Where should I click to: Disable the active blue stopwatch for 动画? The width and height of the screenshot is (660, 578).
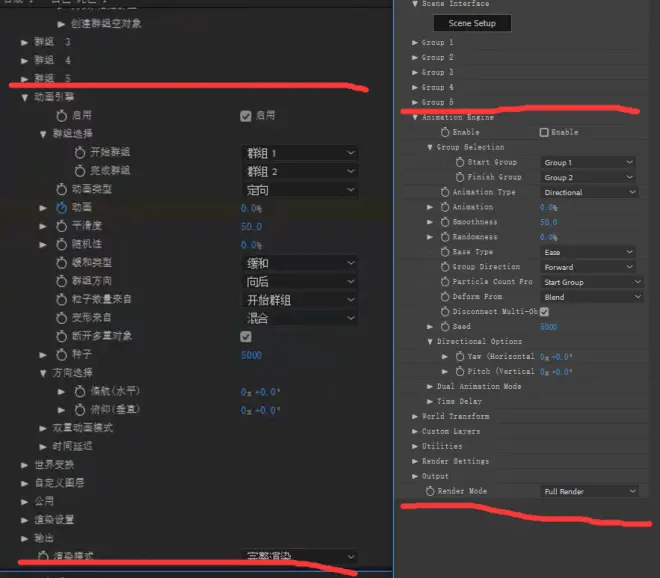pyautogui.click(x=61, y=208)
